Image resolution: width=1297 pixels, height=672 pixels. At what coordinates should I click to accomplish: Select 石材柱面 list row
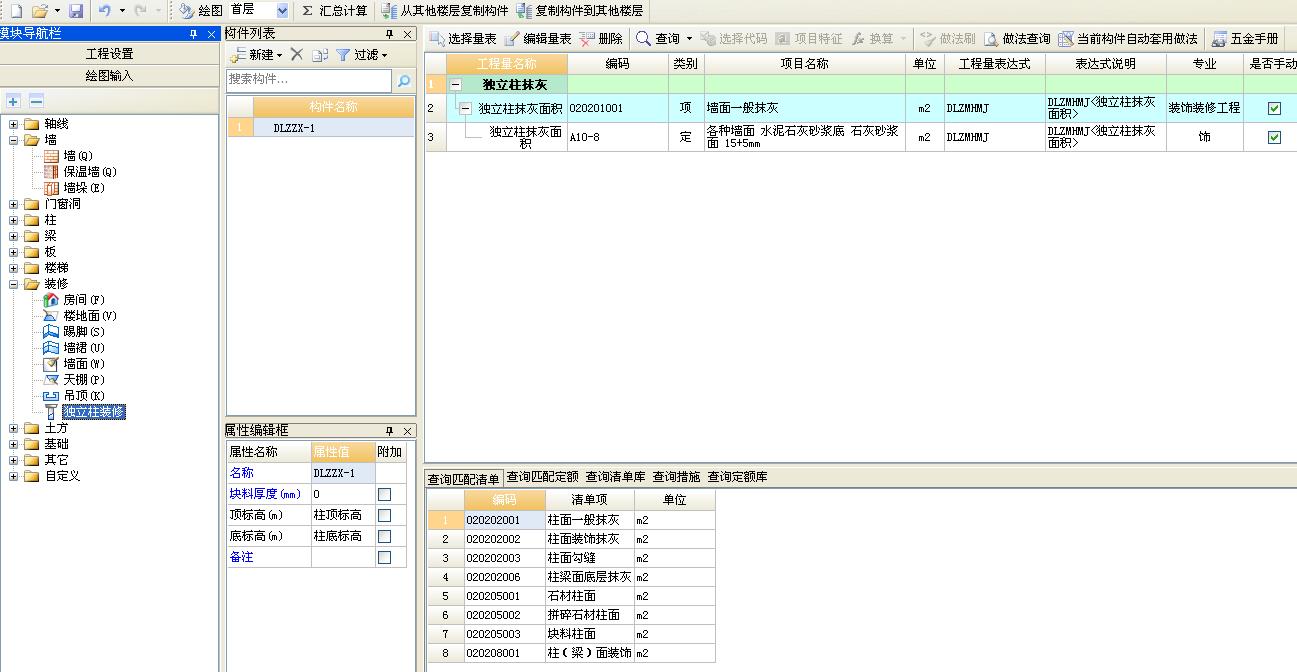(x=571, y=596)
